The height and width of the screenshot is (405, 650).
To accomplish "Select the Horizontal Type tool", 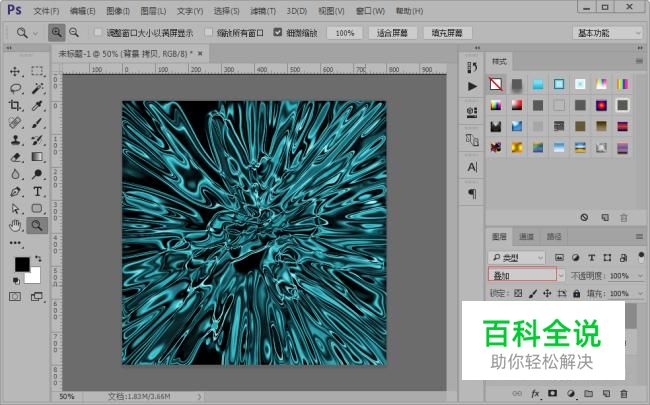I will point(37,192).
